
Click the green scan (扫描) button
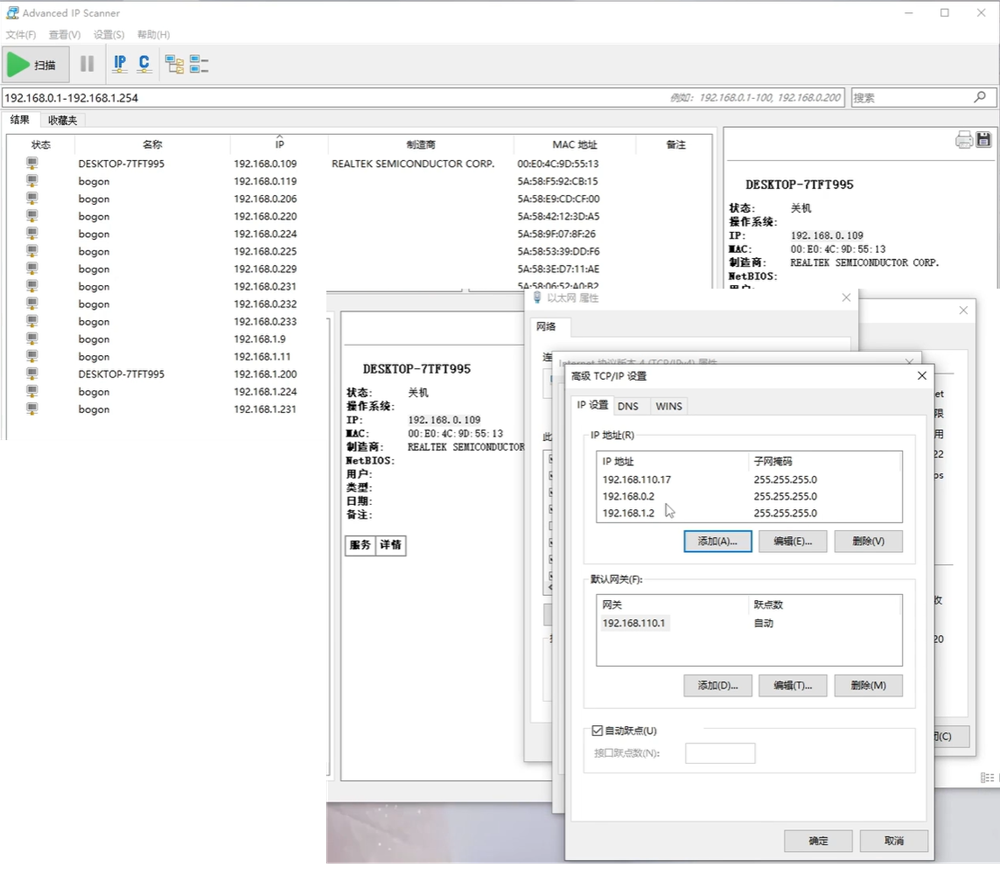pyautogui.click(x=36, y=64)
